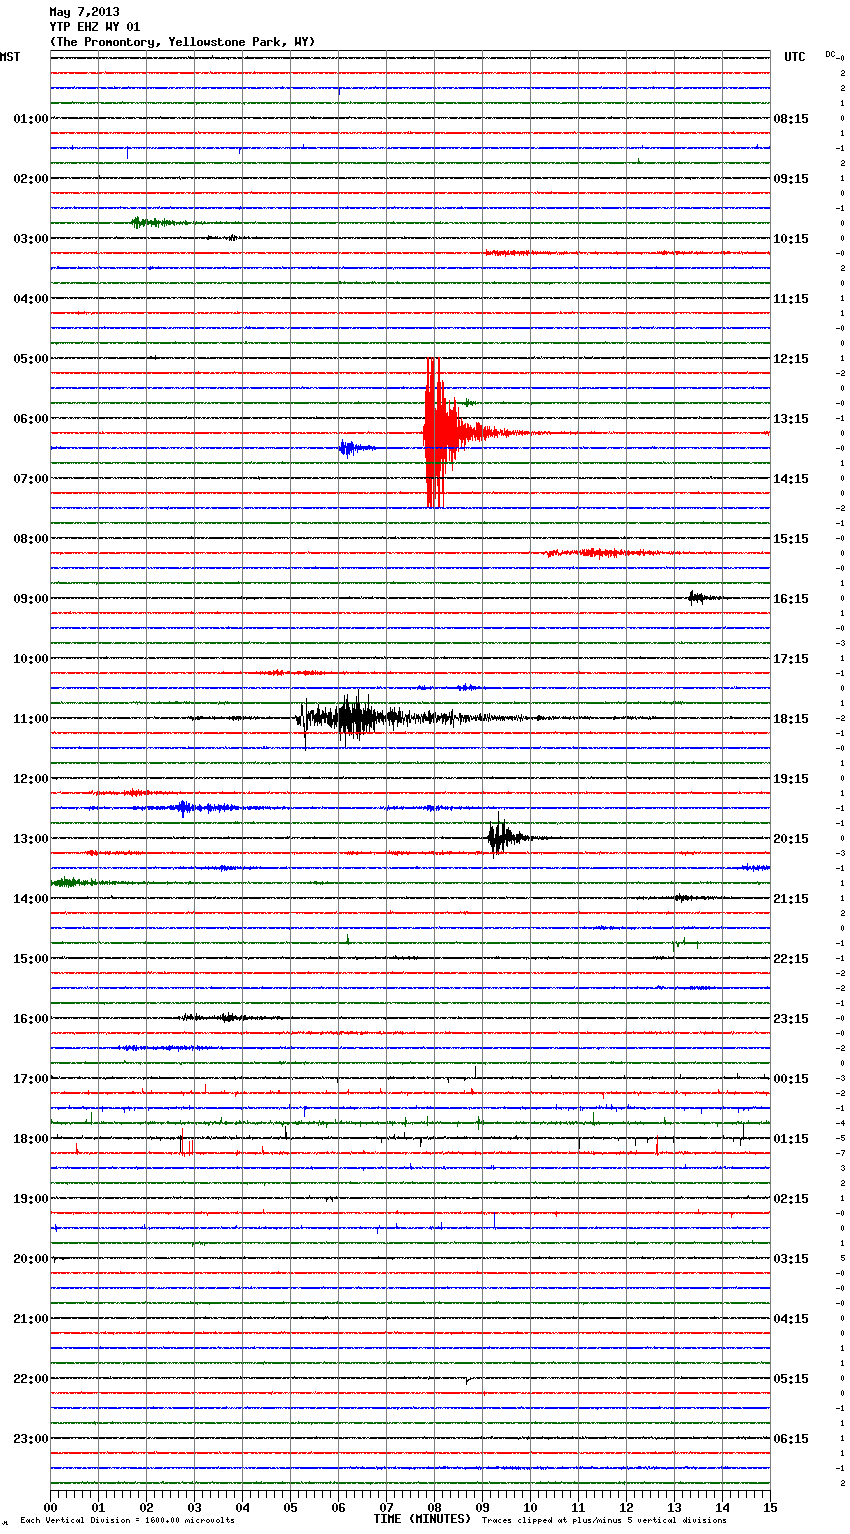
Task: Select the '17:00' MST time label
Action: tap(30, 1079)
